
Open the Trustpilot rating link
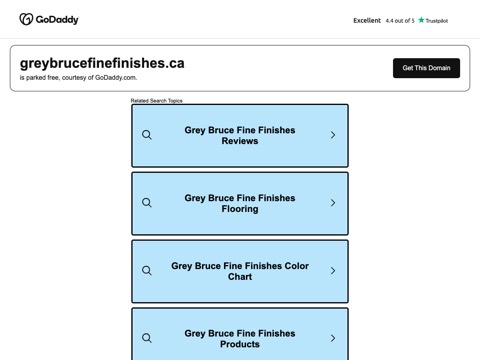401,20
